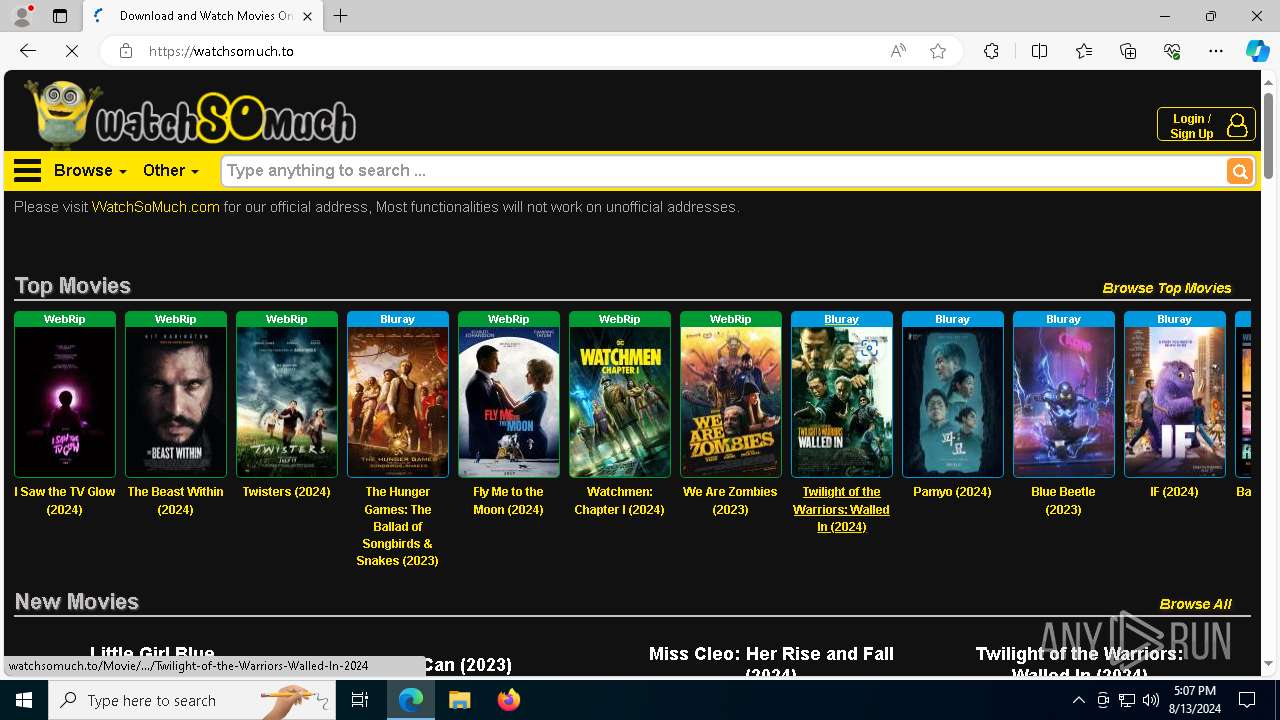This screenshot has width=1280, height=720.
Task: Expand the Browse dropdown menu
Action: tap(90, 170)
